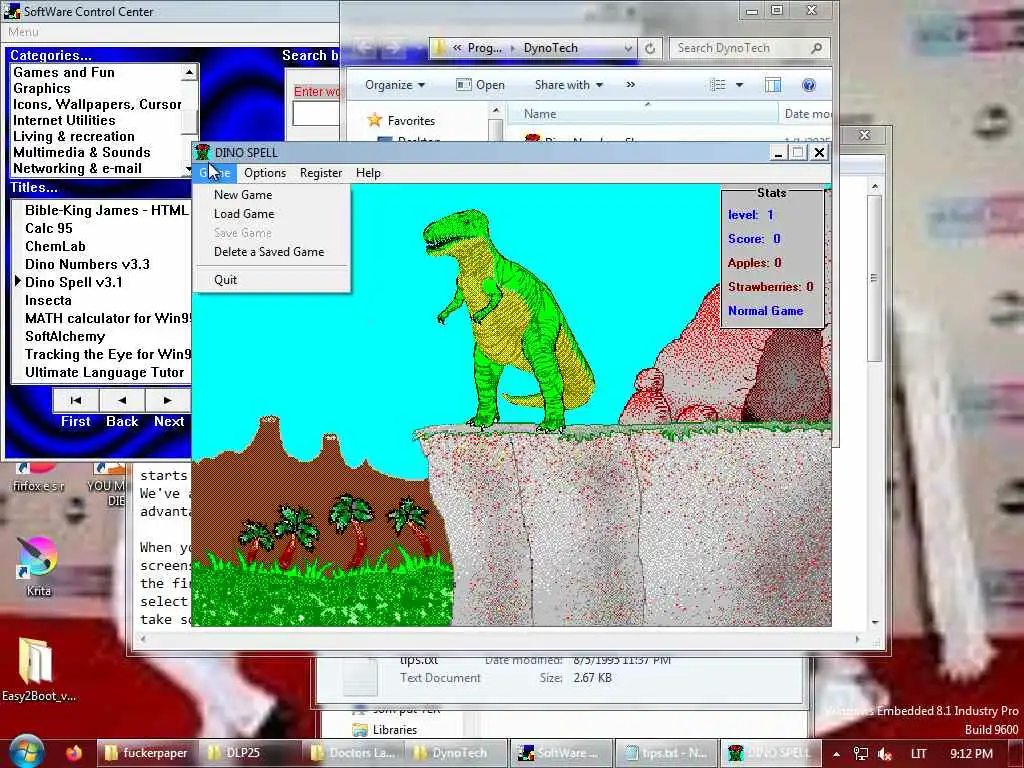Click the Notepad vertical scrollbar thumb
The height and width of the screenshot is (768, 1024).
[x=874, y=278]
